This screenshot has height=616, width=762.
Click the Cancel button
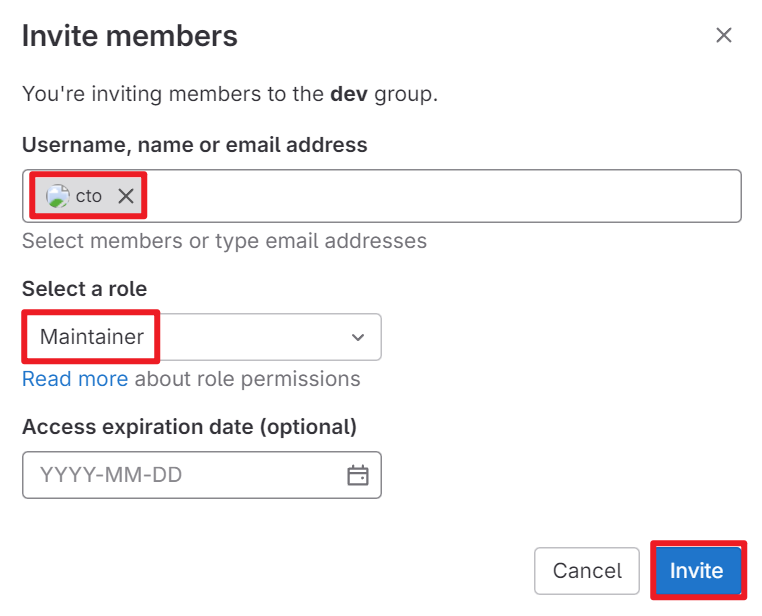pyautogui.click(x=587, y=571)
